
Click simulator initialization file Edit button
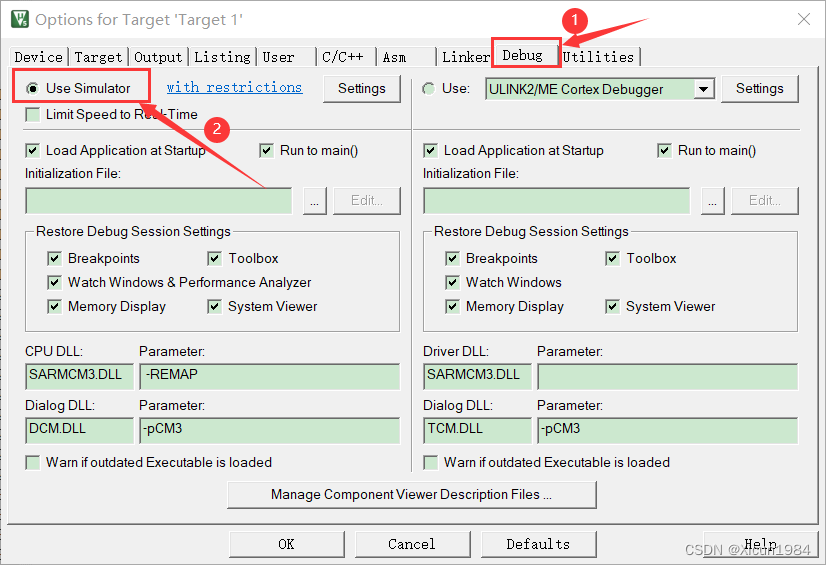coord(367,201)
